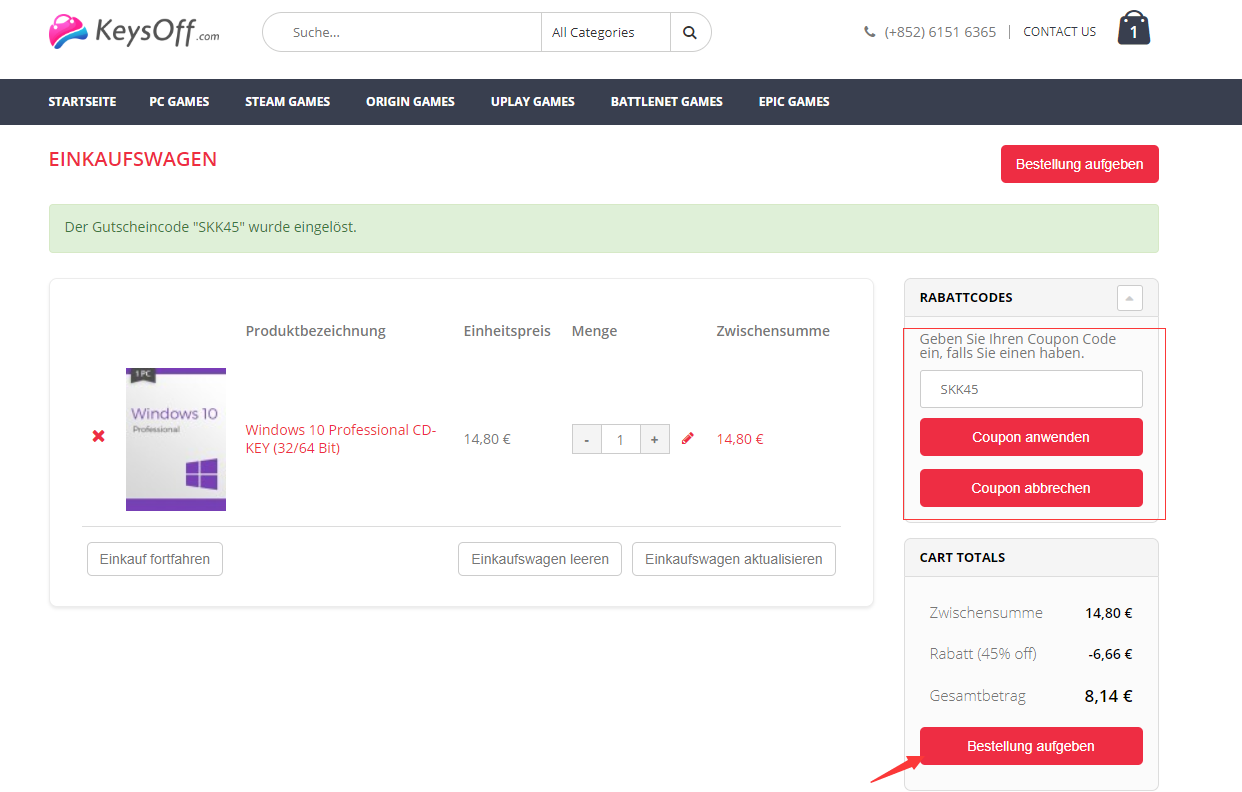Screen dimensions: 1242x792
Task: Click the Produktbezeichnung column header
Action: [316, 331]
